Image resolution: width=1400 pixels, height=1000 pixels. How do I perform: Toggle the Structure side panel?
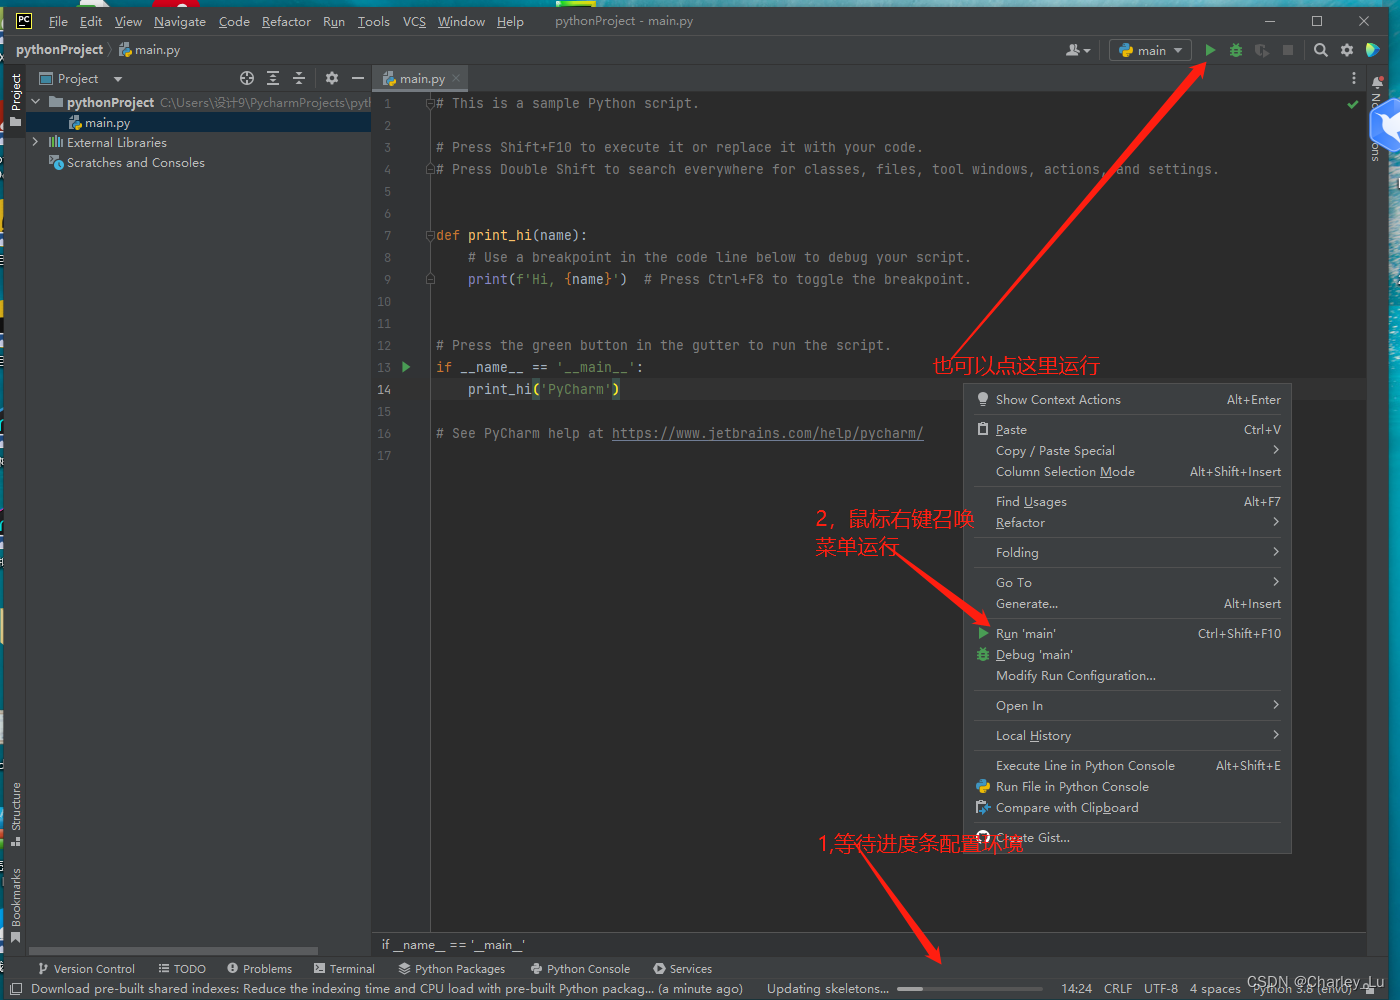(16, 814)
